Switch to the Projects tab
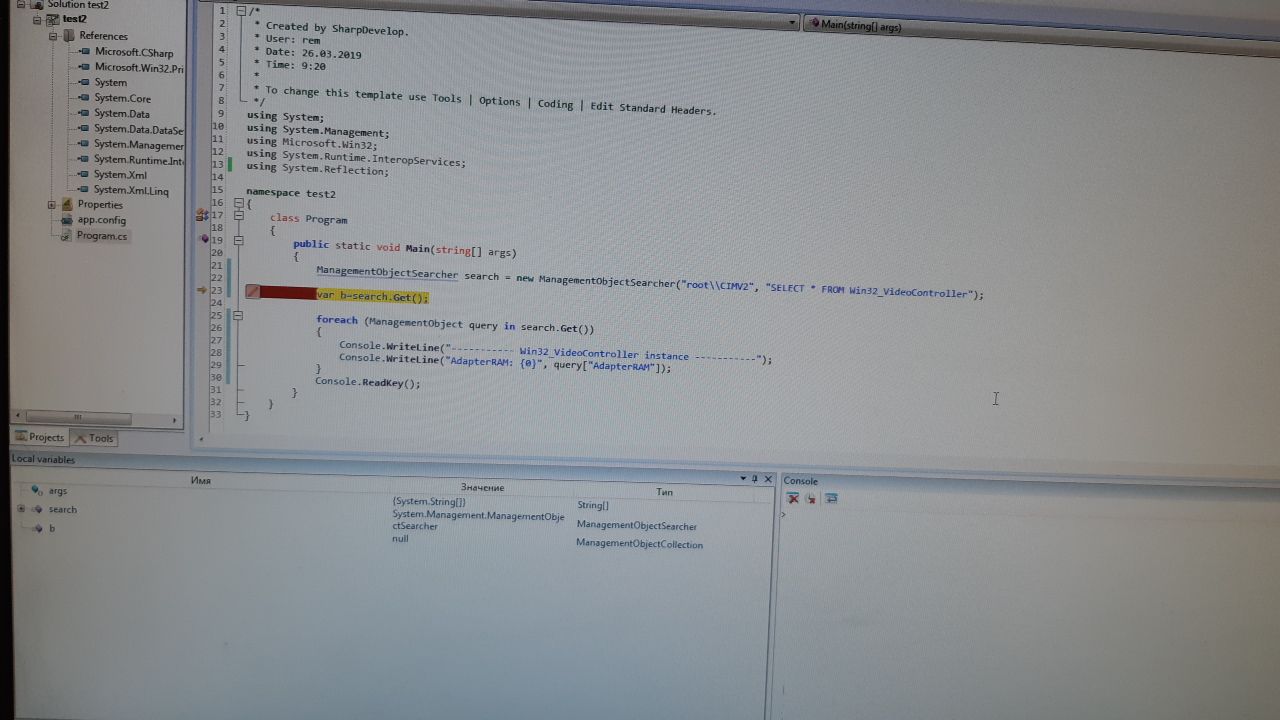 click(40, 437)
